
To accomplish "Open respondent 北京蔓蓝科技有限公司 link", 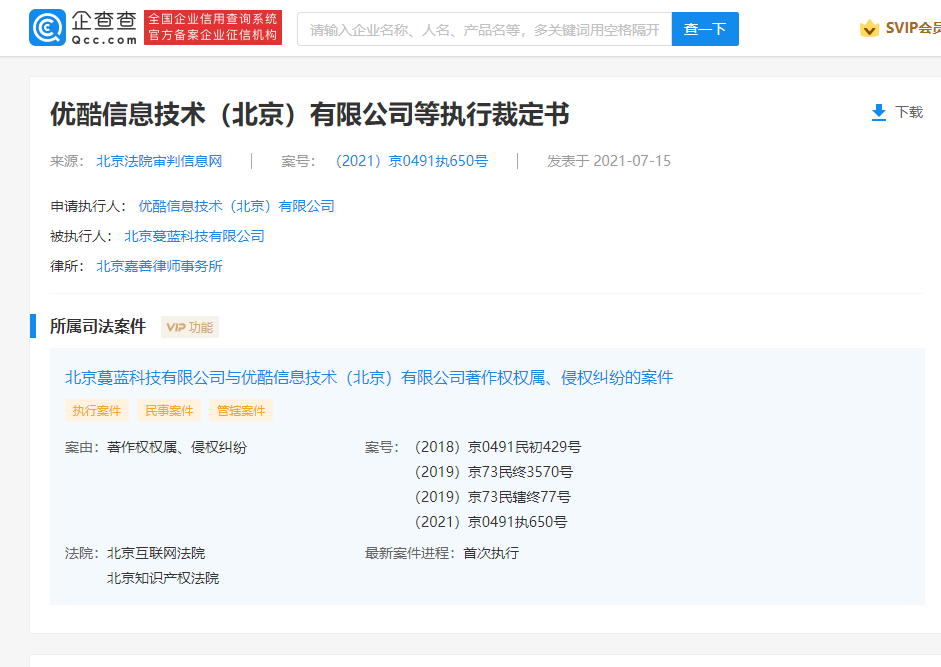I will pyautogui.click(x=194, y=236).
